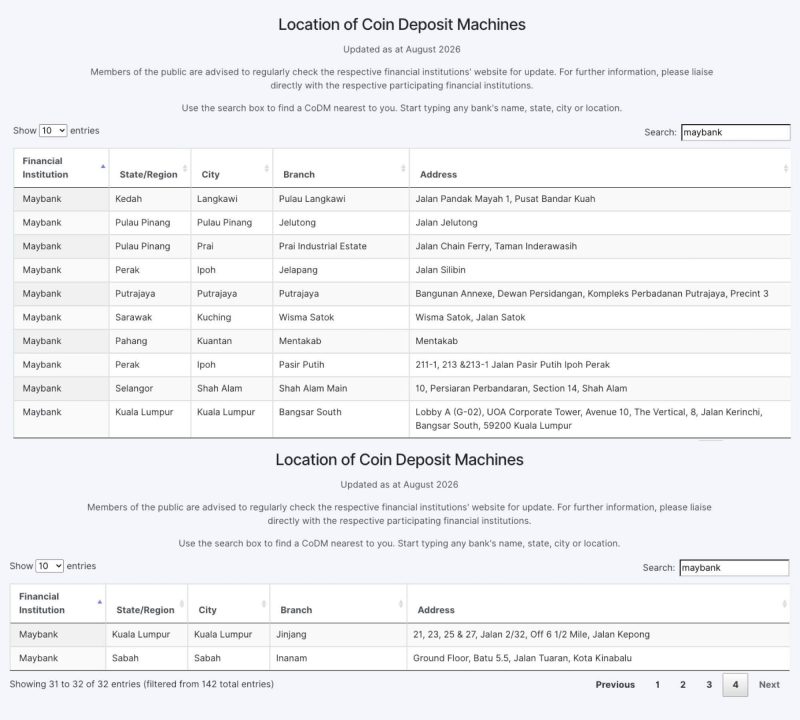Sort lower table by State/Region column

146,603
